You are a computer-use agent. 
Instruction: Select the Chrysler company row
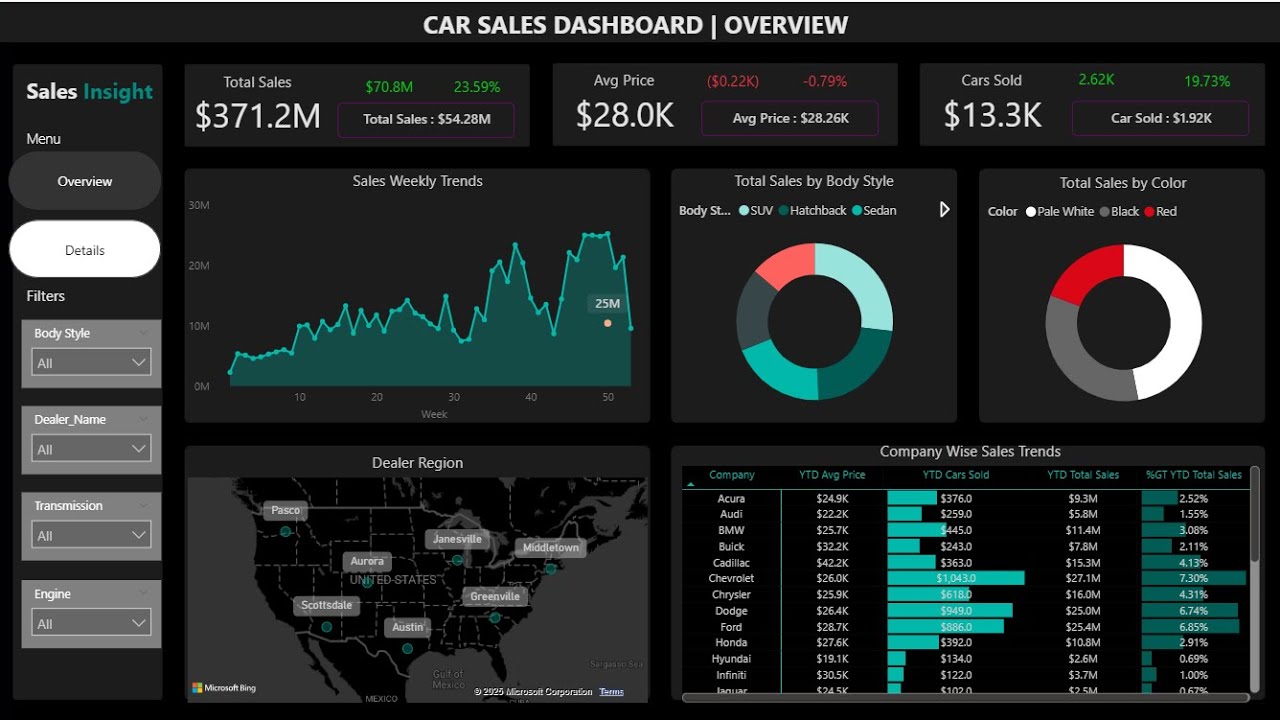pyautogui.click(x=965, y=594)
